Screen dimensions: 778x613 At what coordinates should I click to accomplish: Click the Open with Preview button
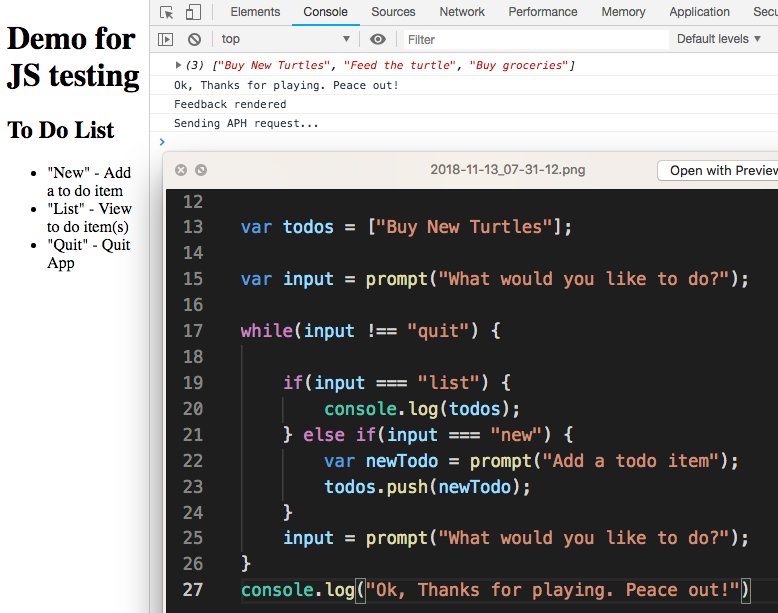[718, 171]
